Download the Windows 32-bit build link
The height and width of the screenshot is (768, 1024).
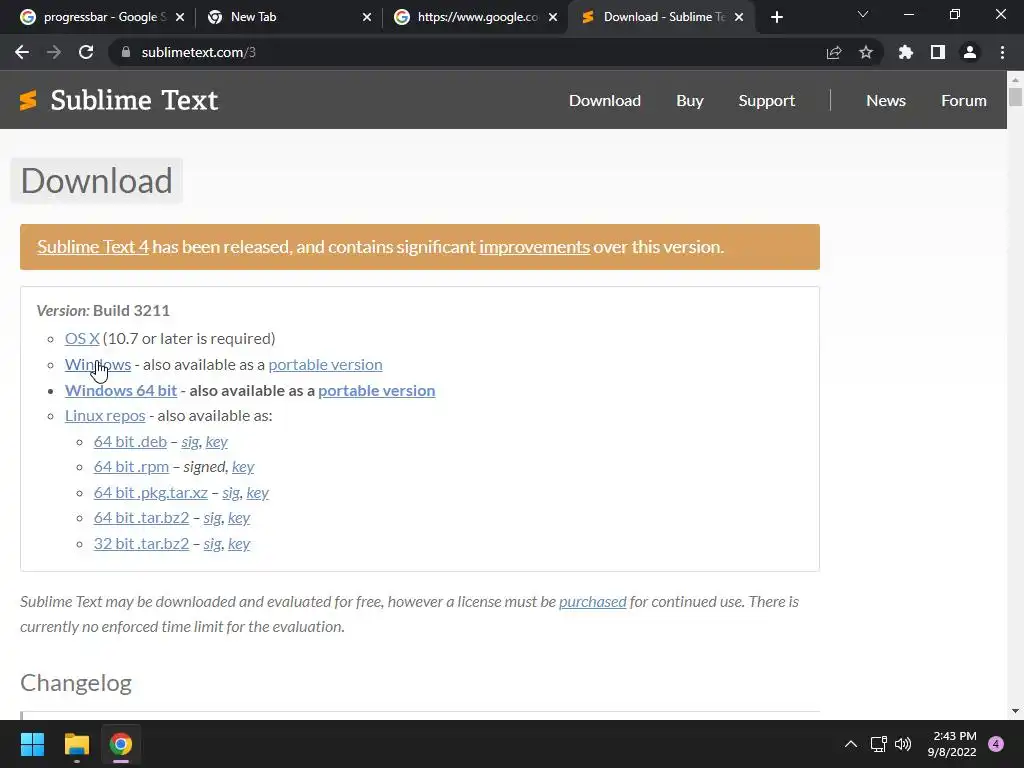[x=98, y=364]
